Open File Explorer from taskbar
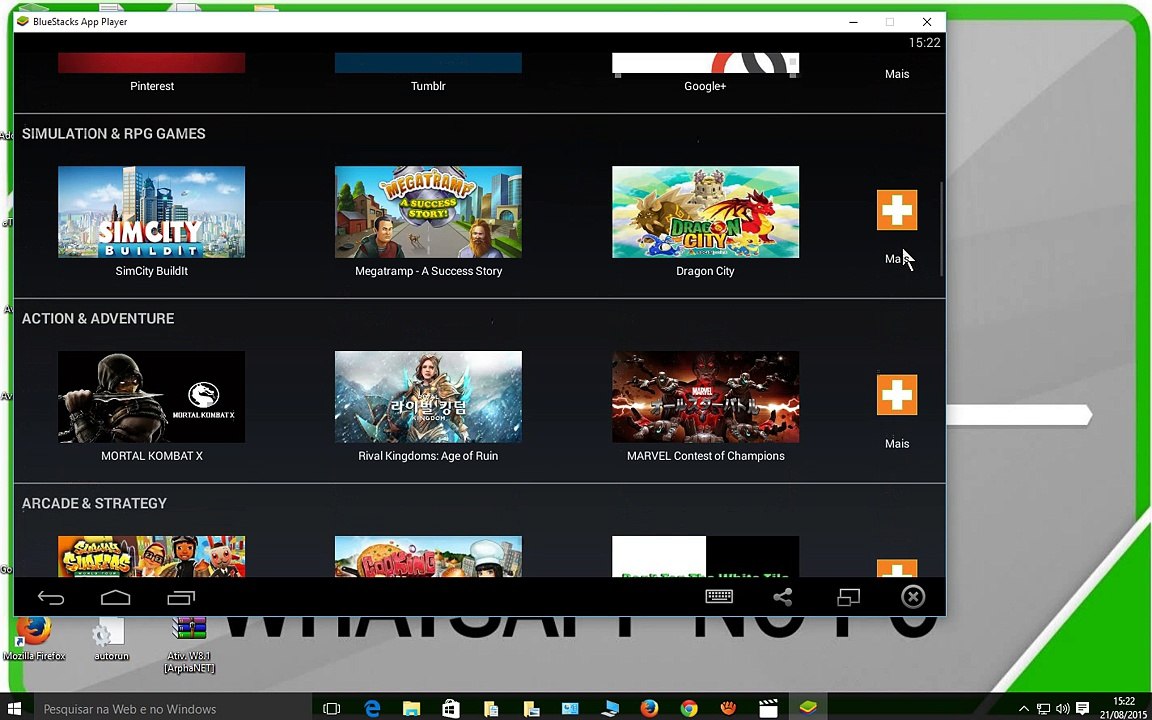Viewport: 1152px width, 720px height. pos(411,709)
